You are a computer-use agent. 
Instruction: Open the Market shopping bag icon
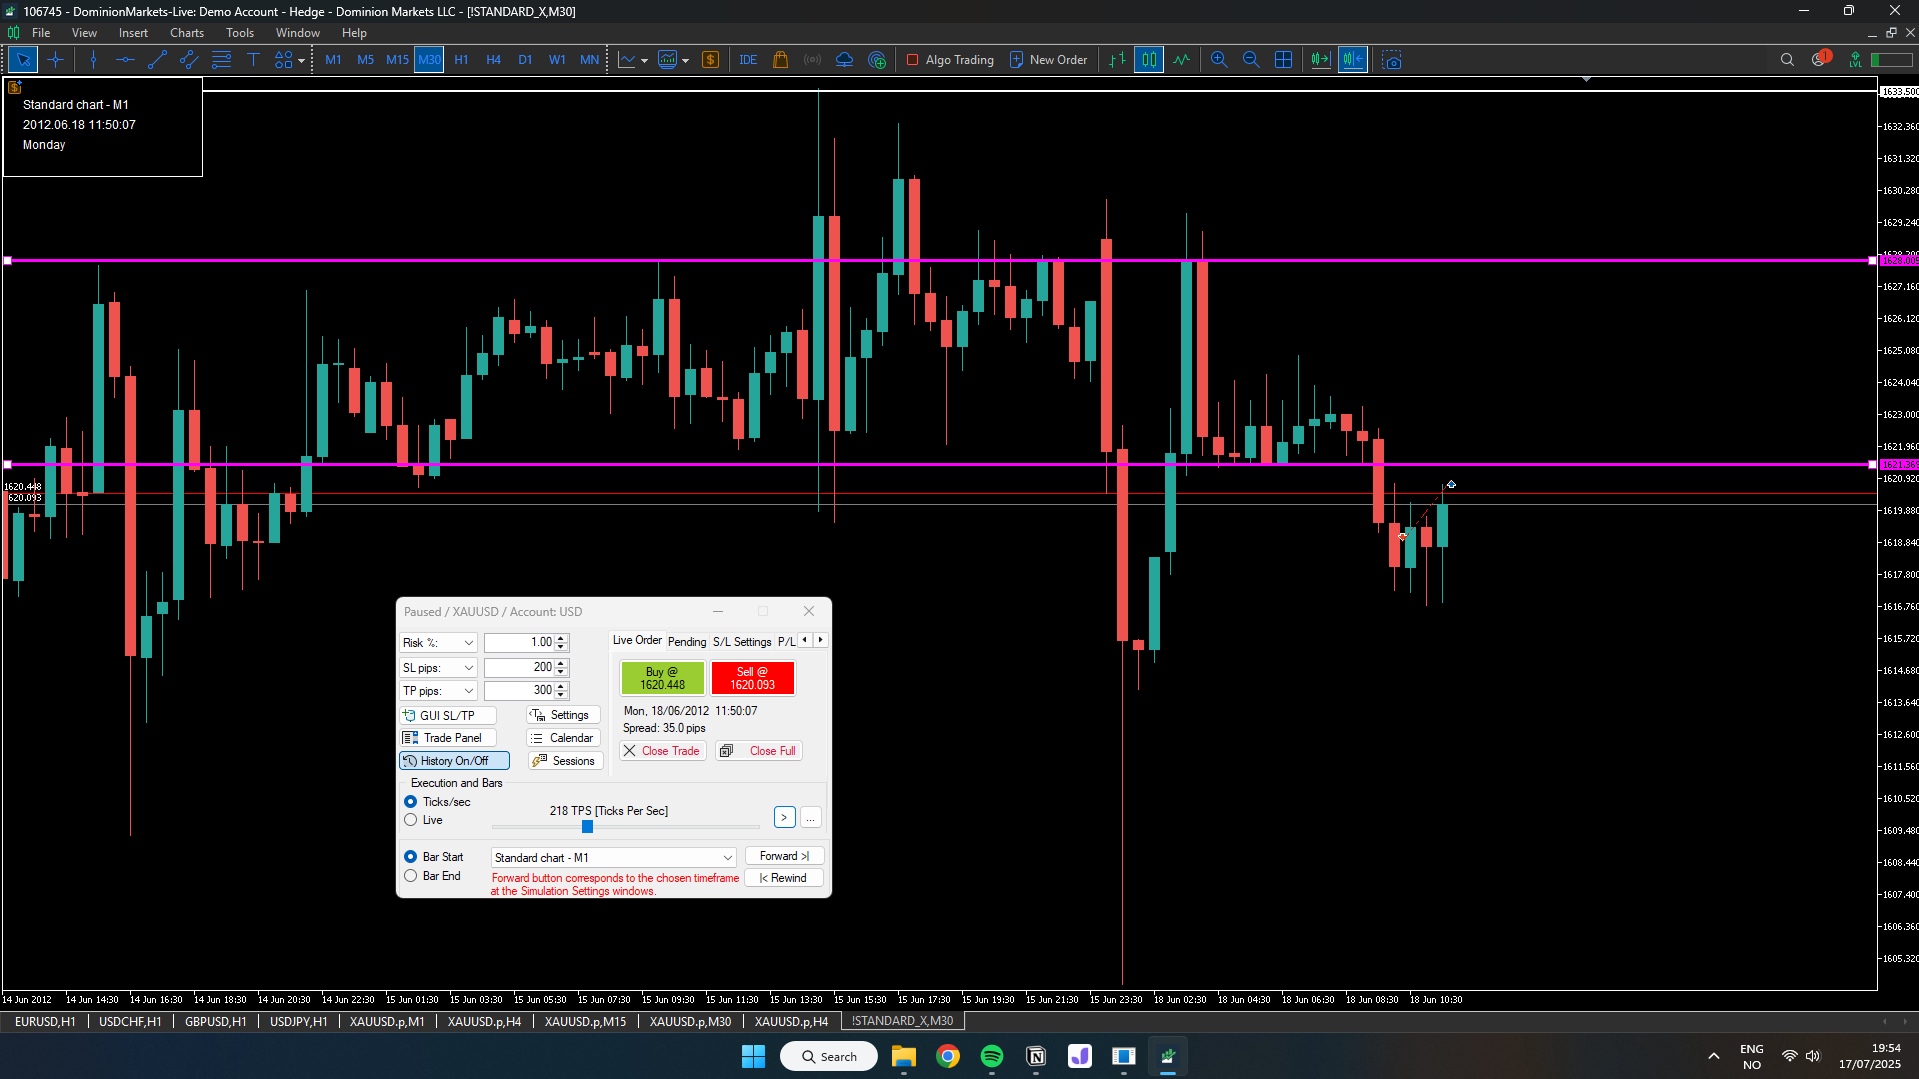(x=780, y=60)
